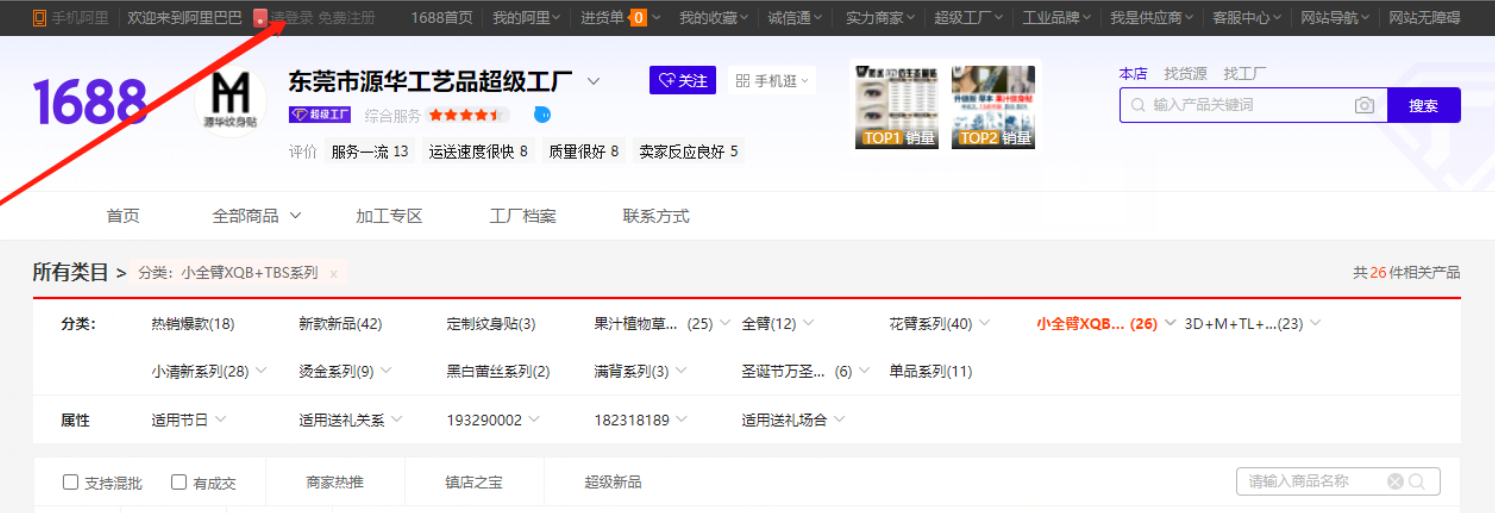This screenshot has height=513, width=1495.
Task: Click the camera image search icon
Action: (x=1364, y=105)
